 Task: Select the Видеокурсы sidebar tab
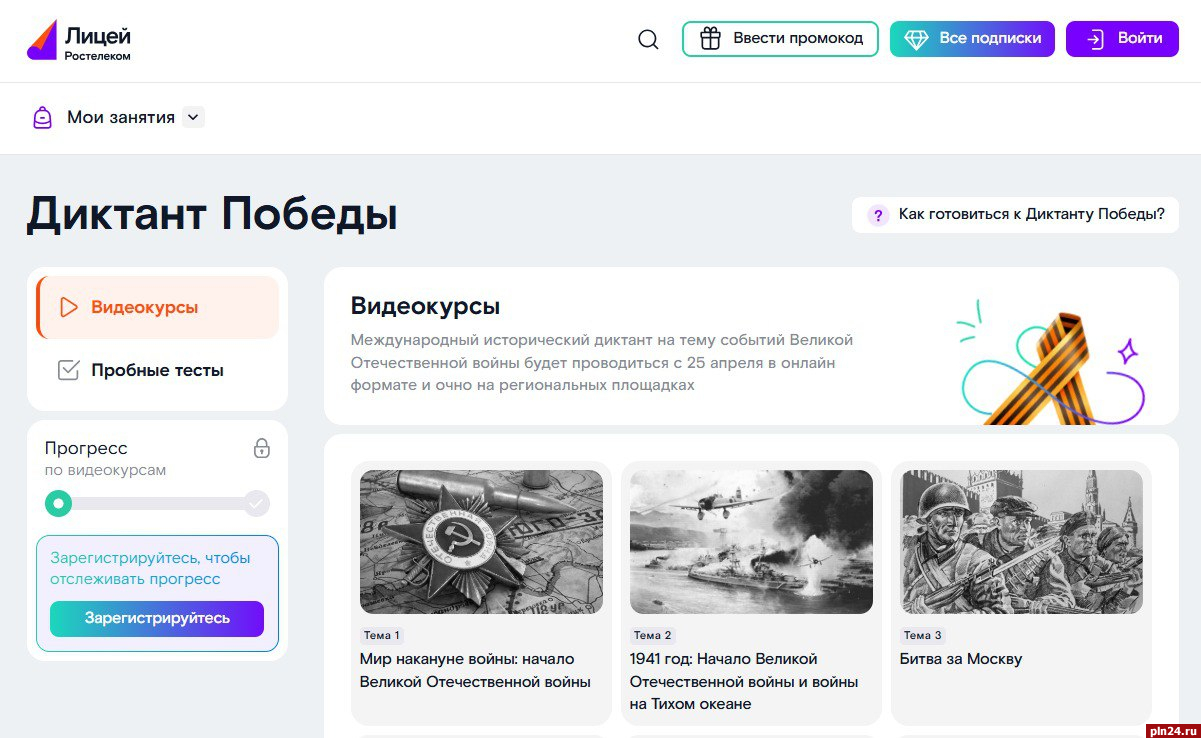coord(157,307)
